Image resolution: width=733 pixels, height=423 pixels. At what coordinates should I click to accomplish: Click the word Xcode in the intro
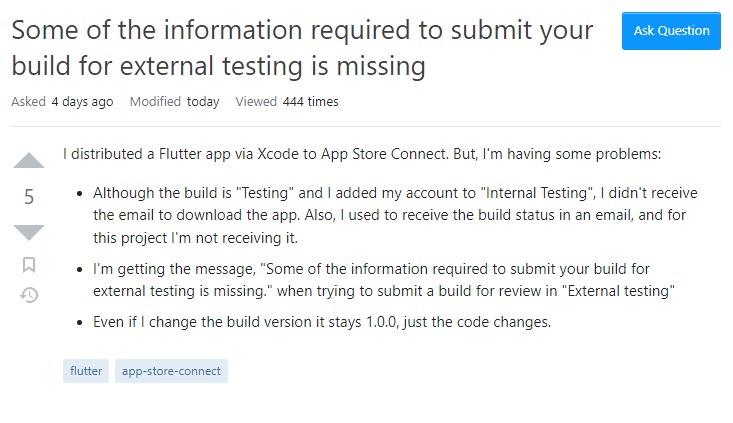coord(283,155)
